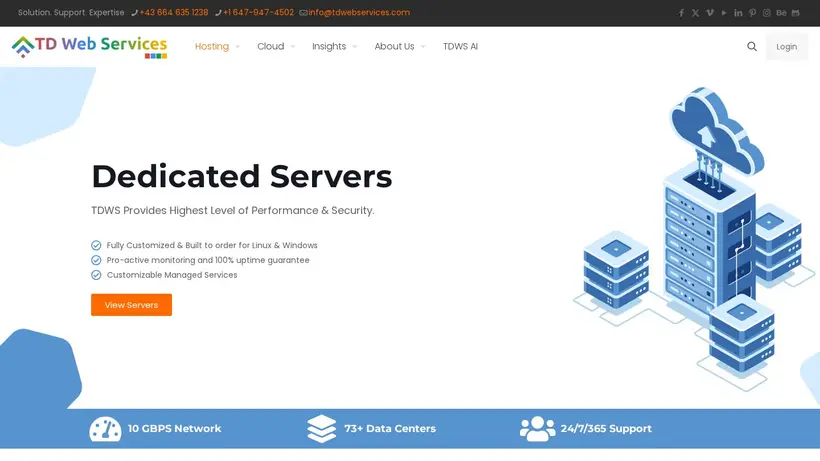
Task: Open the Insights menu item
Action: point(329,47)
